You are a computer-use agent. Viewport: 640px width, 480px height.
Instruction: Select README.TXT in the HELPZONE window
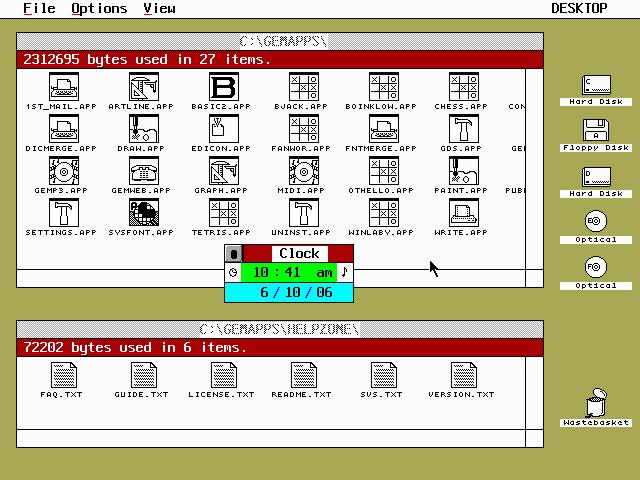pyautogui.click(x=302, y=376)
